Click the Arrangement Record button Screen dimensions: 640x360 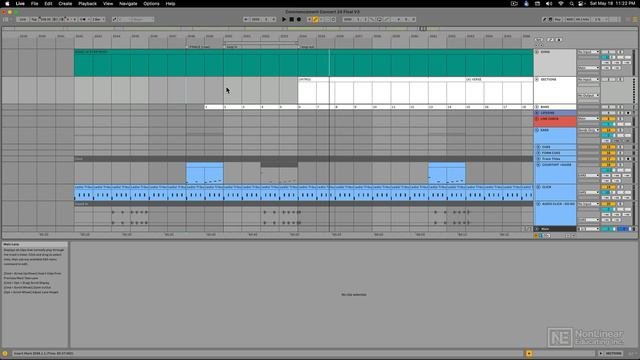coord(299,19)
